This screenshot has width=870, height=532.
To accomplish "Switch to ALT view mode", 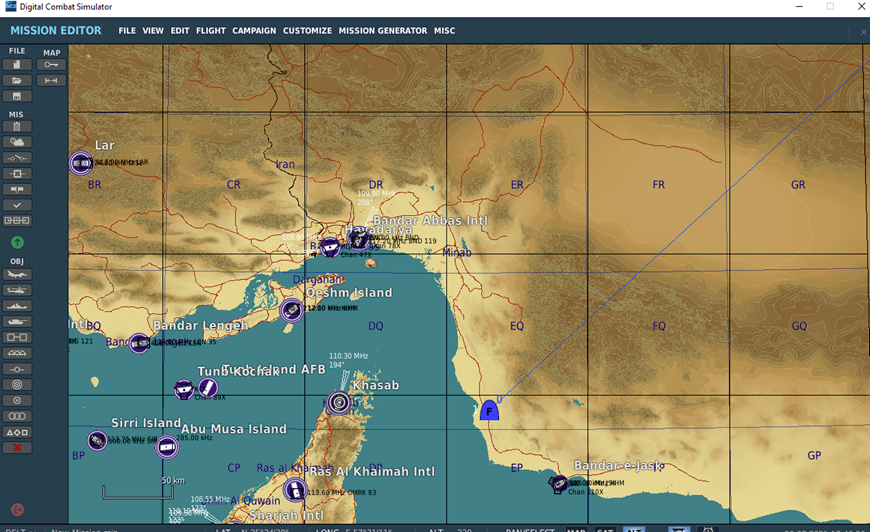I will [x=634, y=529].
